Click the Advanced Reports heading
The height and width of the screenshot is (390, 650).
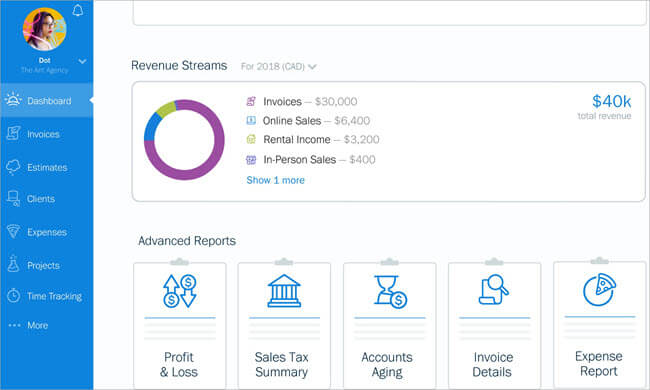click(x=187, y=241)
